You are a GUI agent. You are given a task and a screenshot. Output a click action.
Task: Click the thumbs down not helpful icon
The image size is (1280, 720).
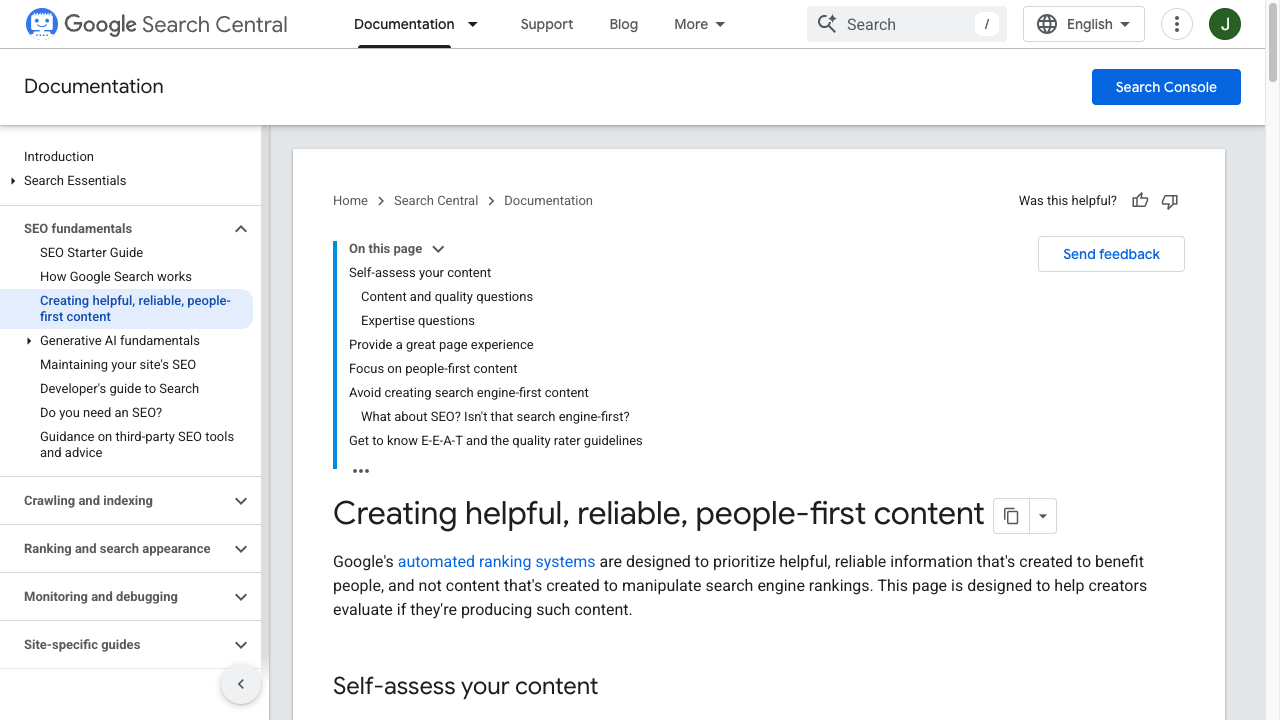coord(1170,201)
